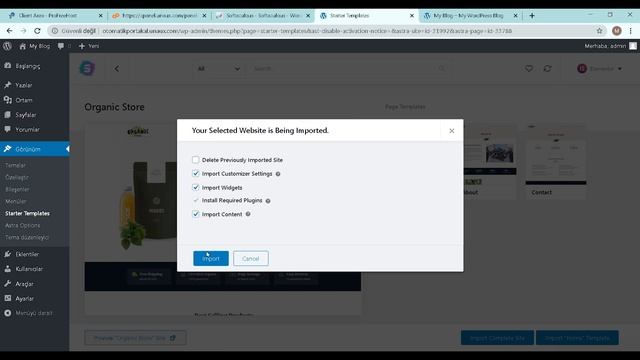Switch to the Client Area browser tab
640x360 pixels.
point(55,16)
